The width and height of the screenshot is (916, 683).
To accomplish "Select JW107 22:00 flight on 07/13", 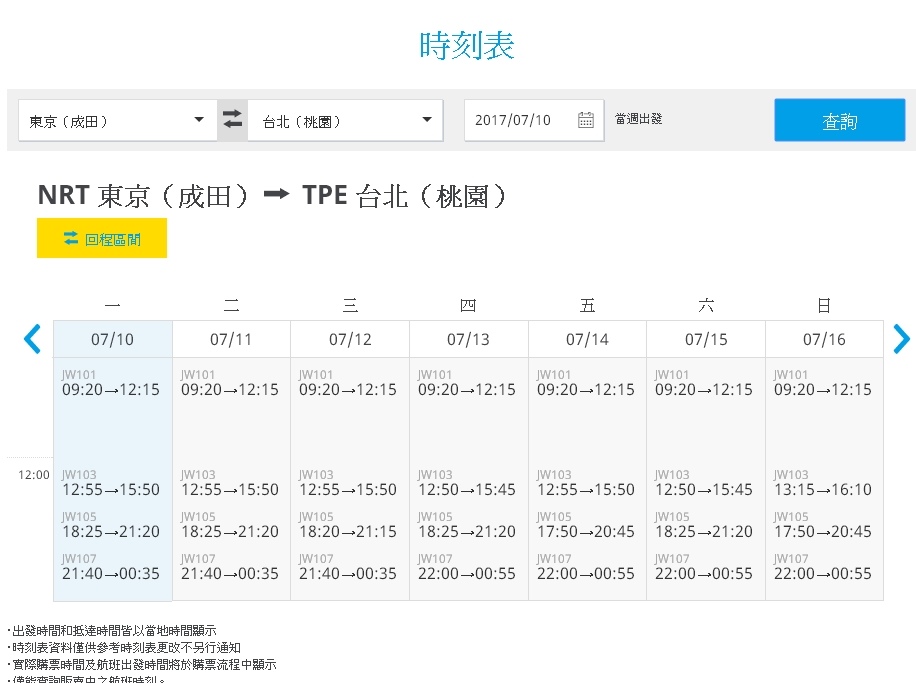I will coord(467,567).
